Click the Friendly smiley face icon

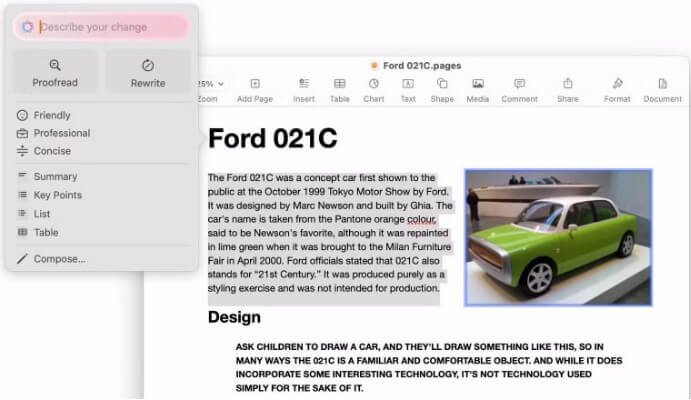(x=22, y=115)
